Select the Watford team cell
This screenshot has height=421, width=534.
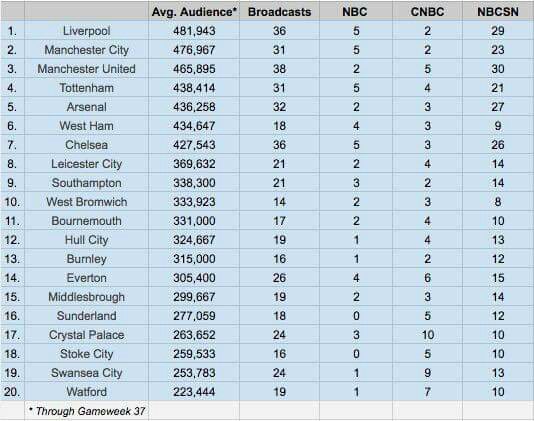pos(87,392)
